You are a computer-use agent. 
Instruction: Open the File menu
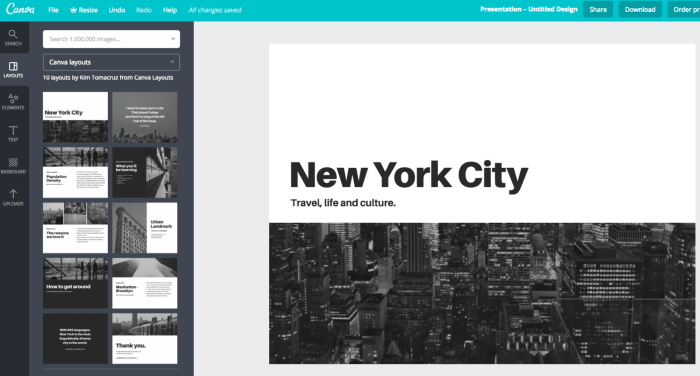click(53, 10)
